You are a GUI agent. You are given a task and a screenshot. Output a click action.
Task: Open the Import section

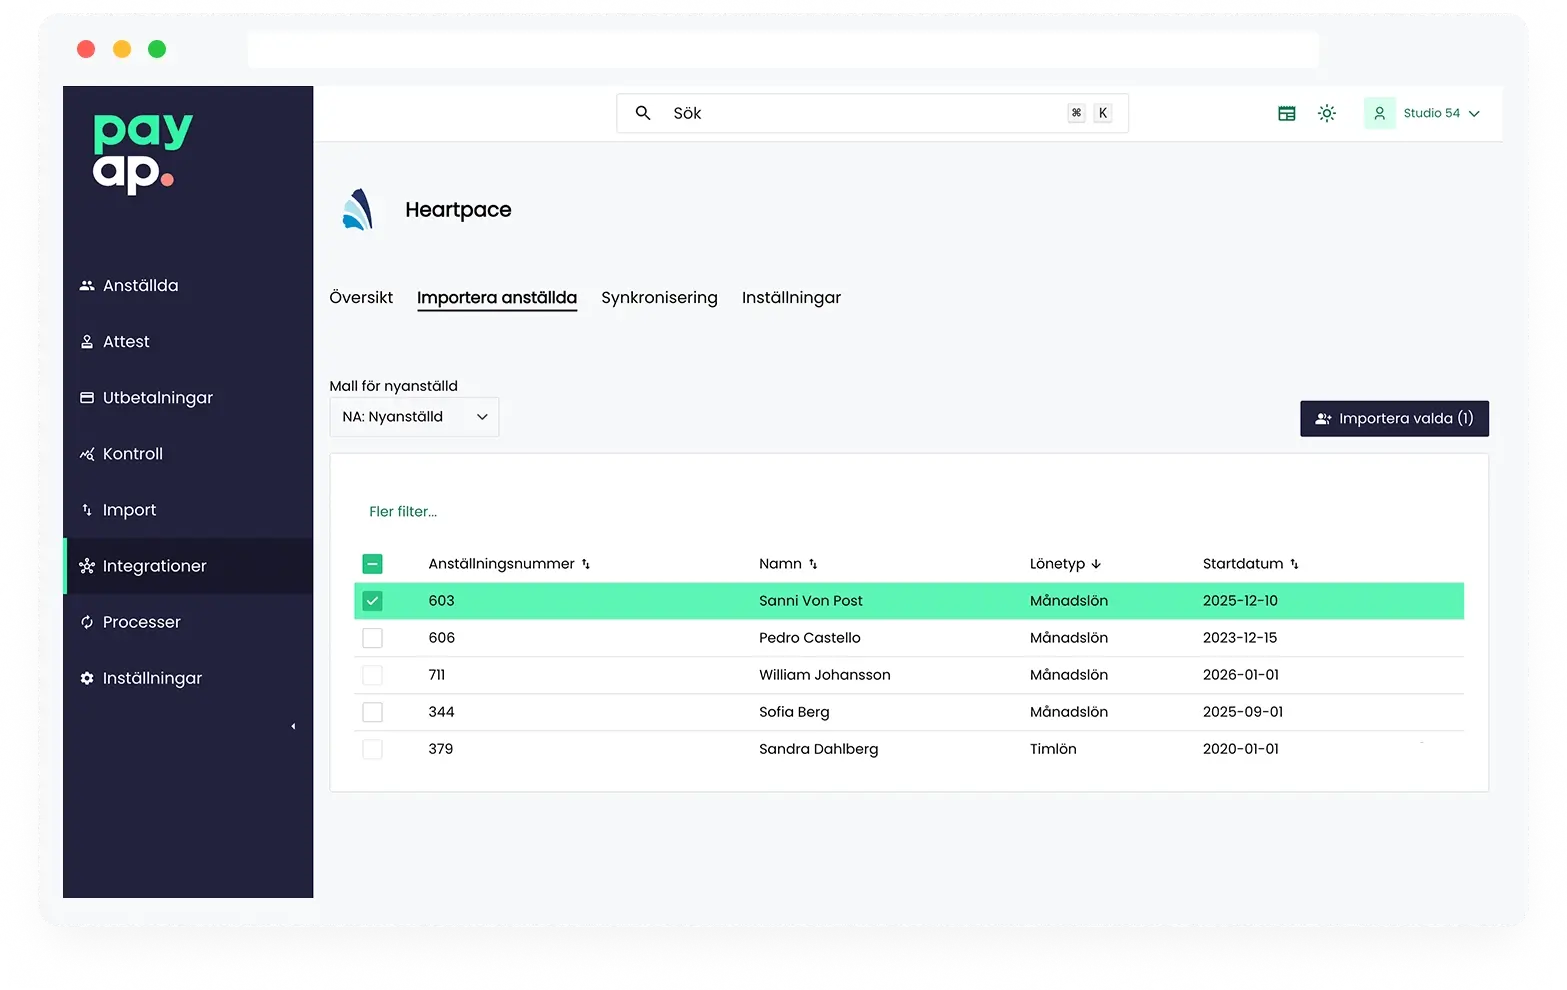(x=128, y=509)
